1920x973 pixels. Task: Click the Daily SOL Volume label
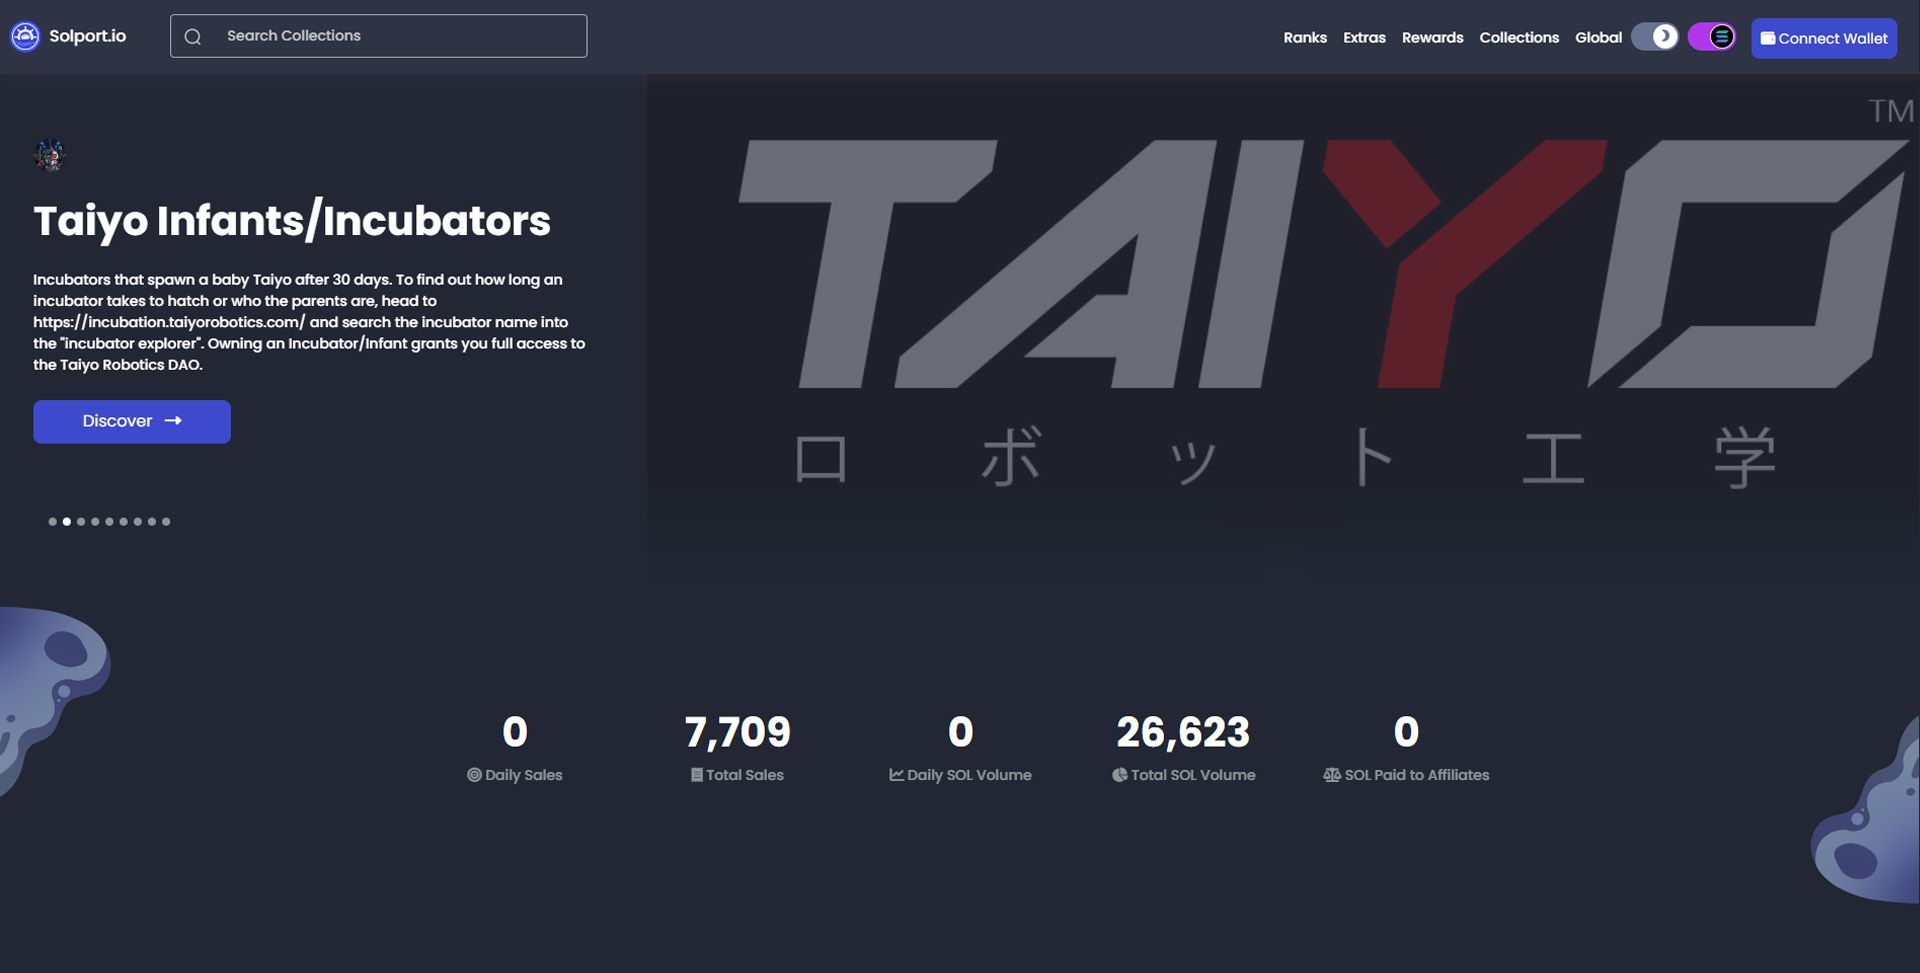969,775
